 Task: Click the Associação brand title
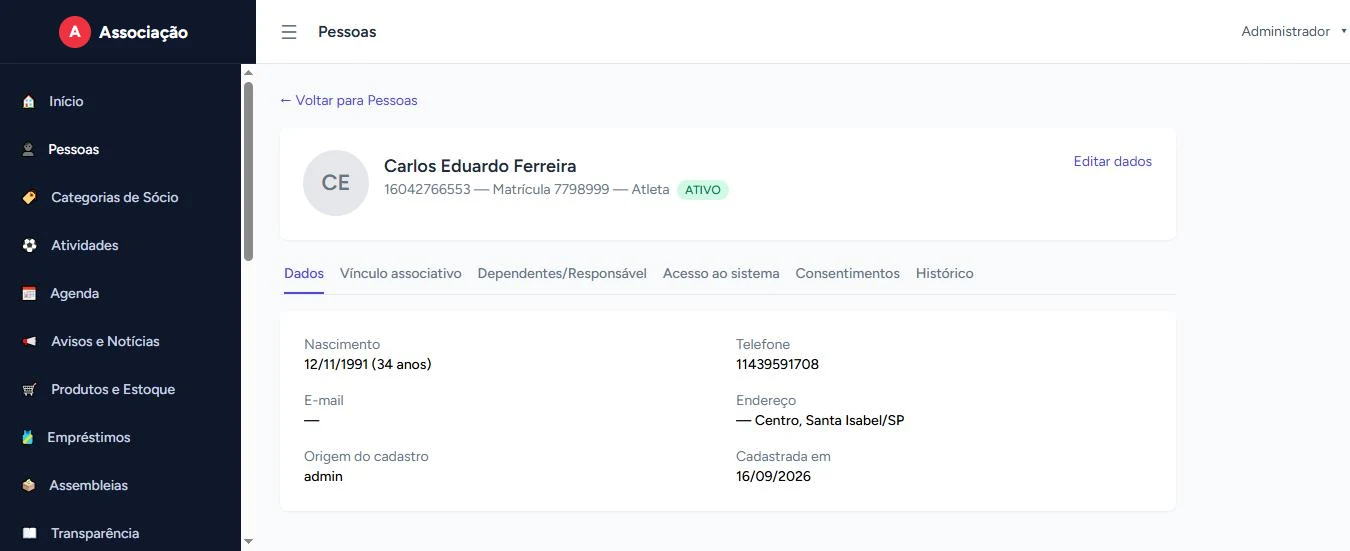coord(143,32)
